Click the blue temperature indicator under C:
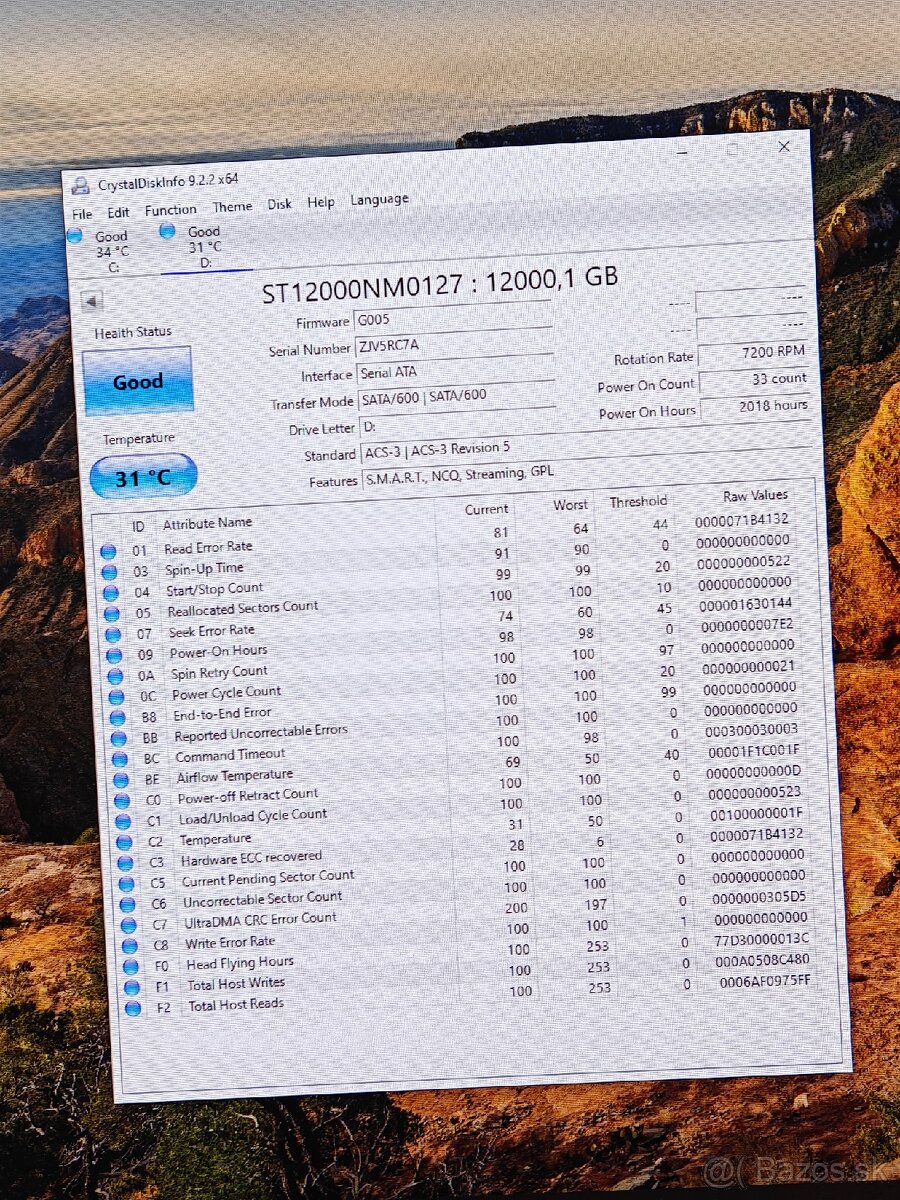The image size is (900, 1200). 74,234
